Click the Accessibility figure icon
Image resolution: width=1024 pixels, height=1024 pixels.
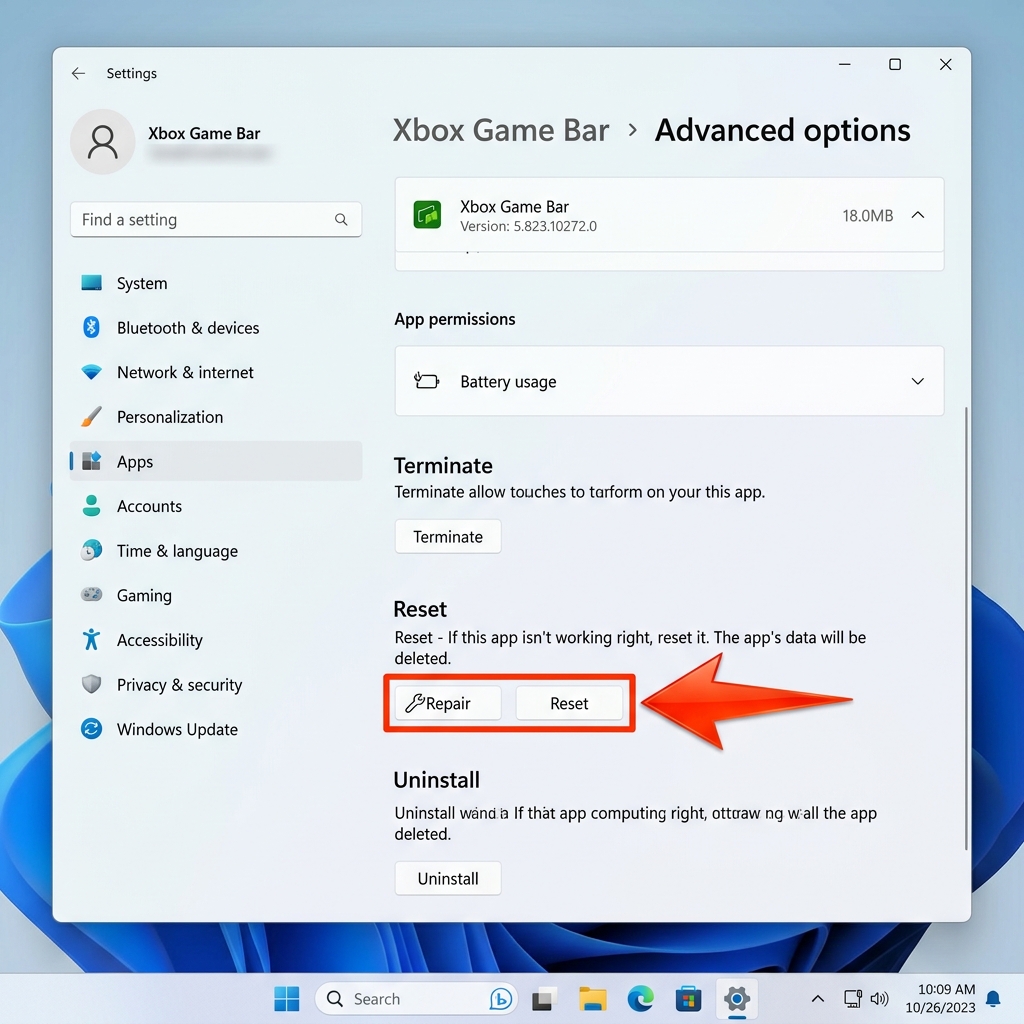[x=91, y=639]
